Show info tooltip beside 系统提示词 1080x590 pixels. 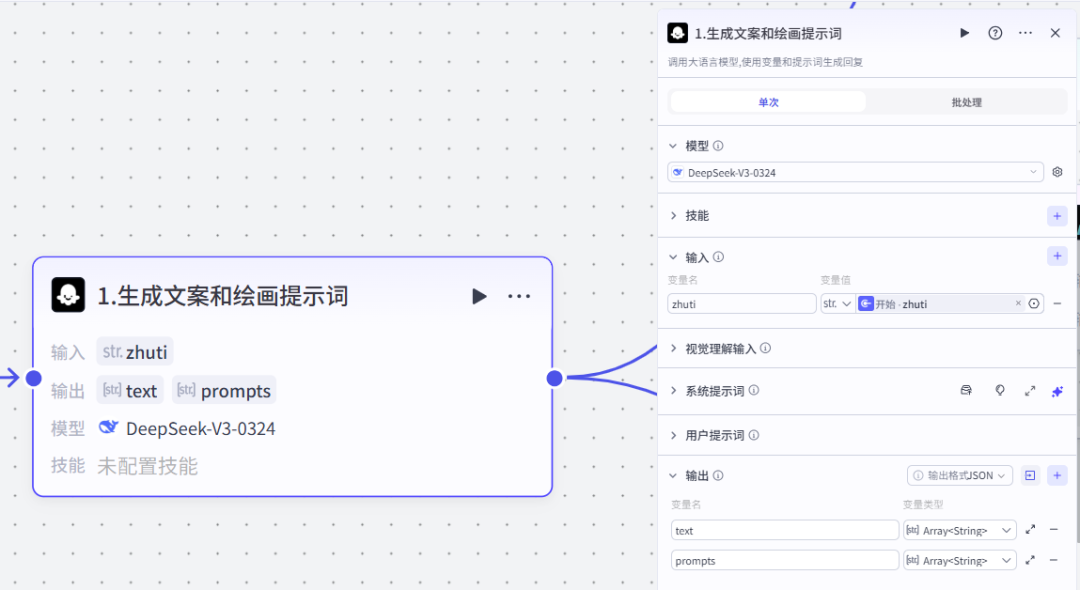pyautogui.click(x=754, y=390)
